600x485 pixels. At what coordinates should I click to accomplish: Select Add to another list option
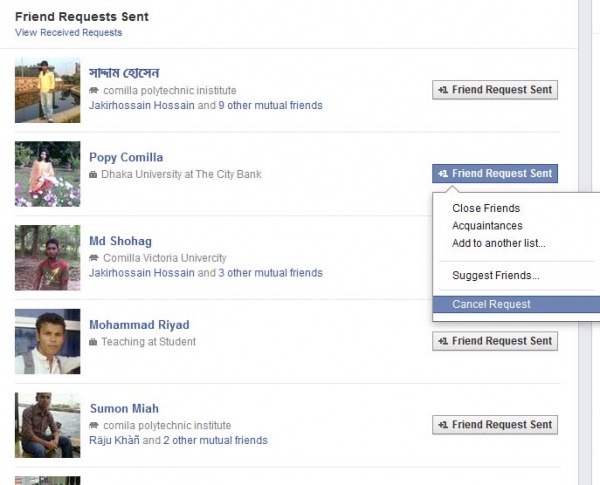point(499,243)
